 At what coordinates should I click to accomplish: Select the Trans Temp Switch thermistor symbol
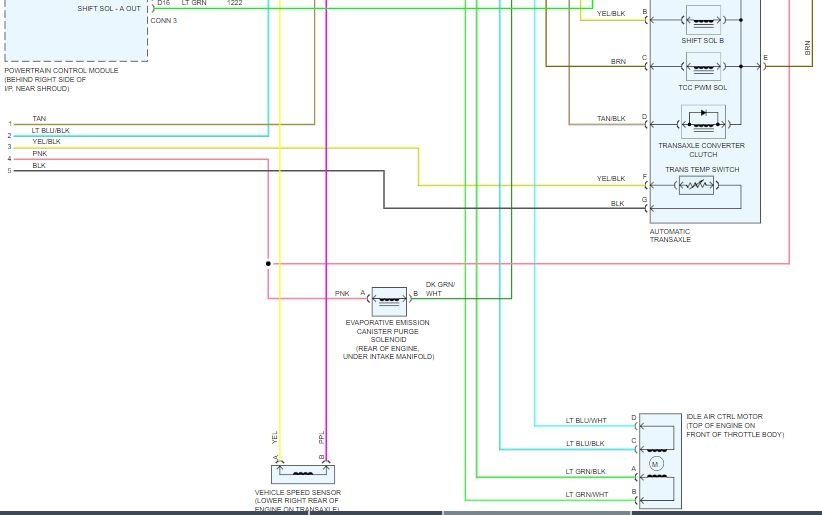point(696,185)
